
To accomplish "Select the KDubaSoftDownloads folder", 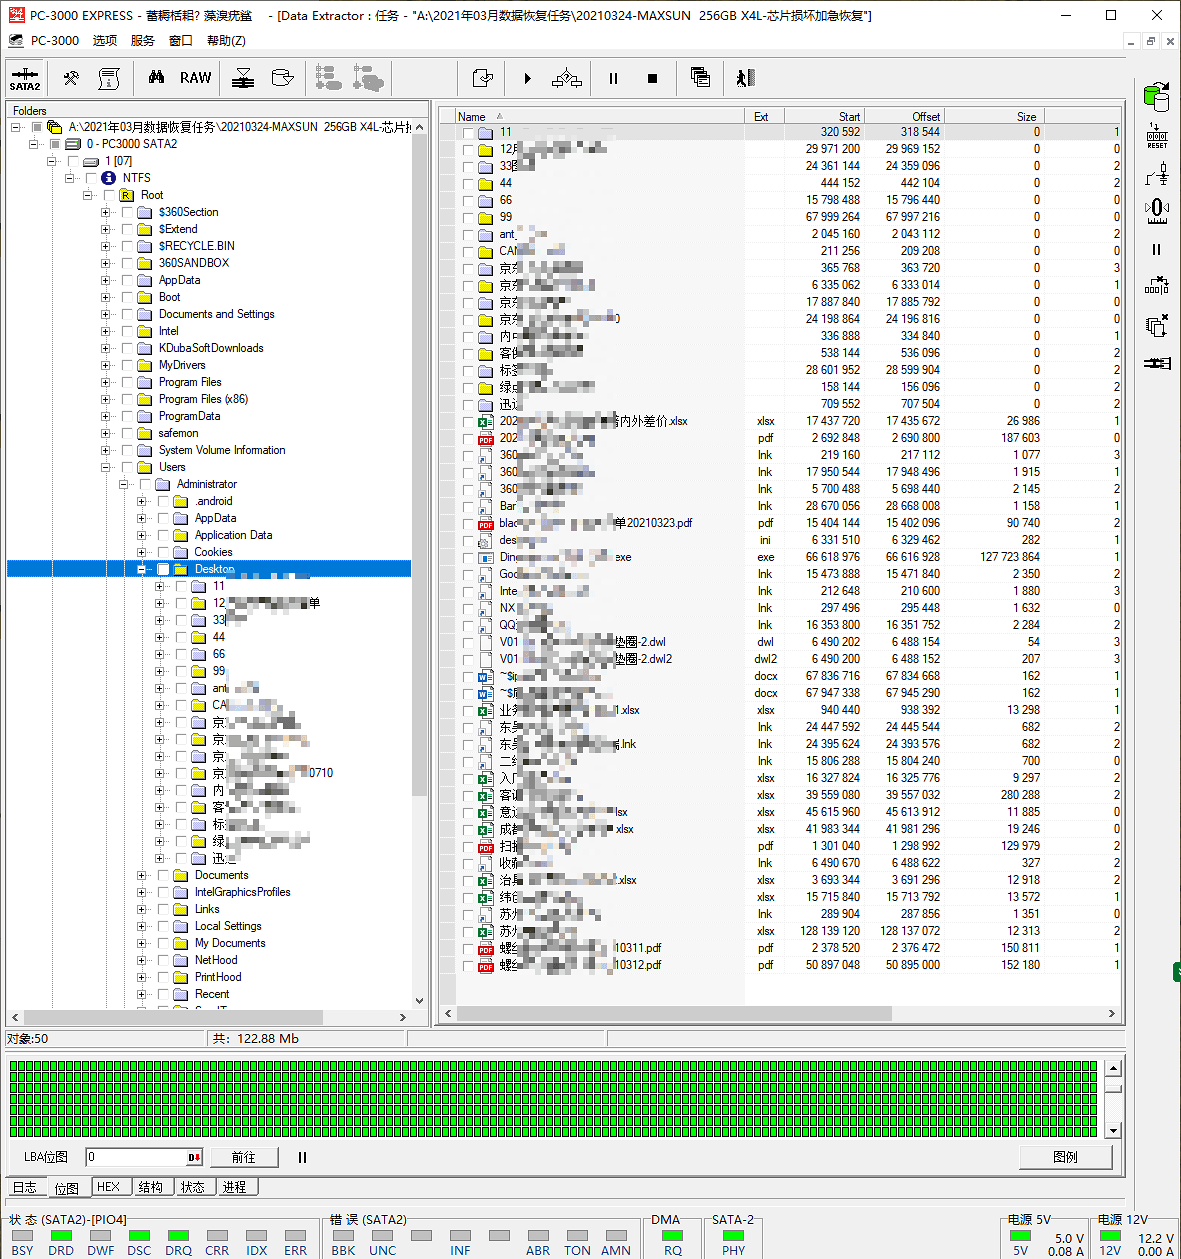I will tap(211, 348).
